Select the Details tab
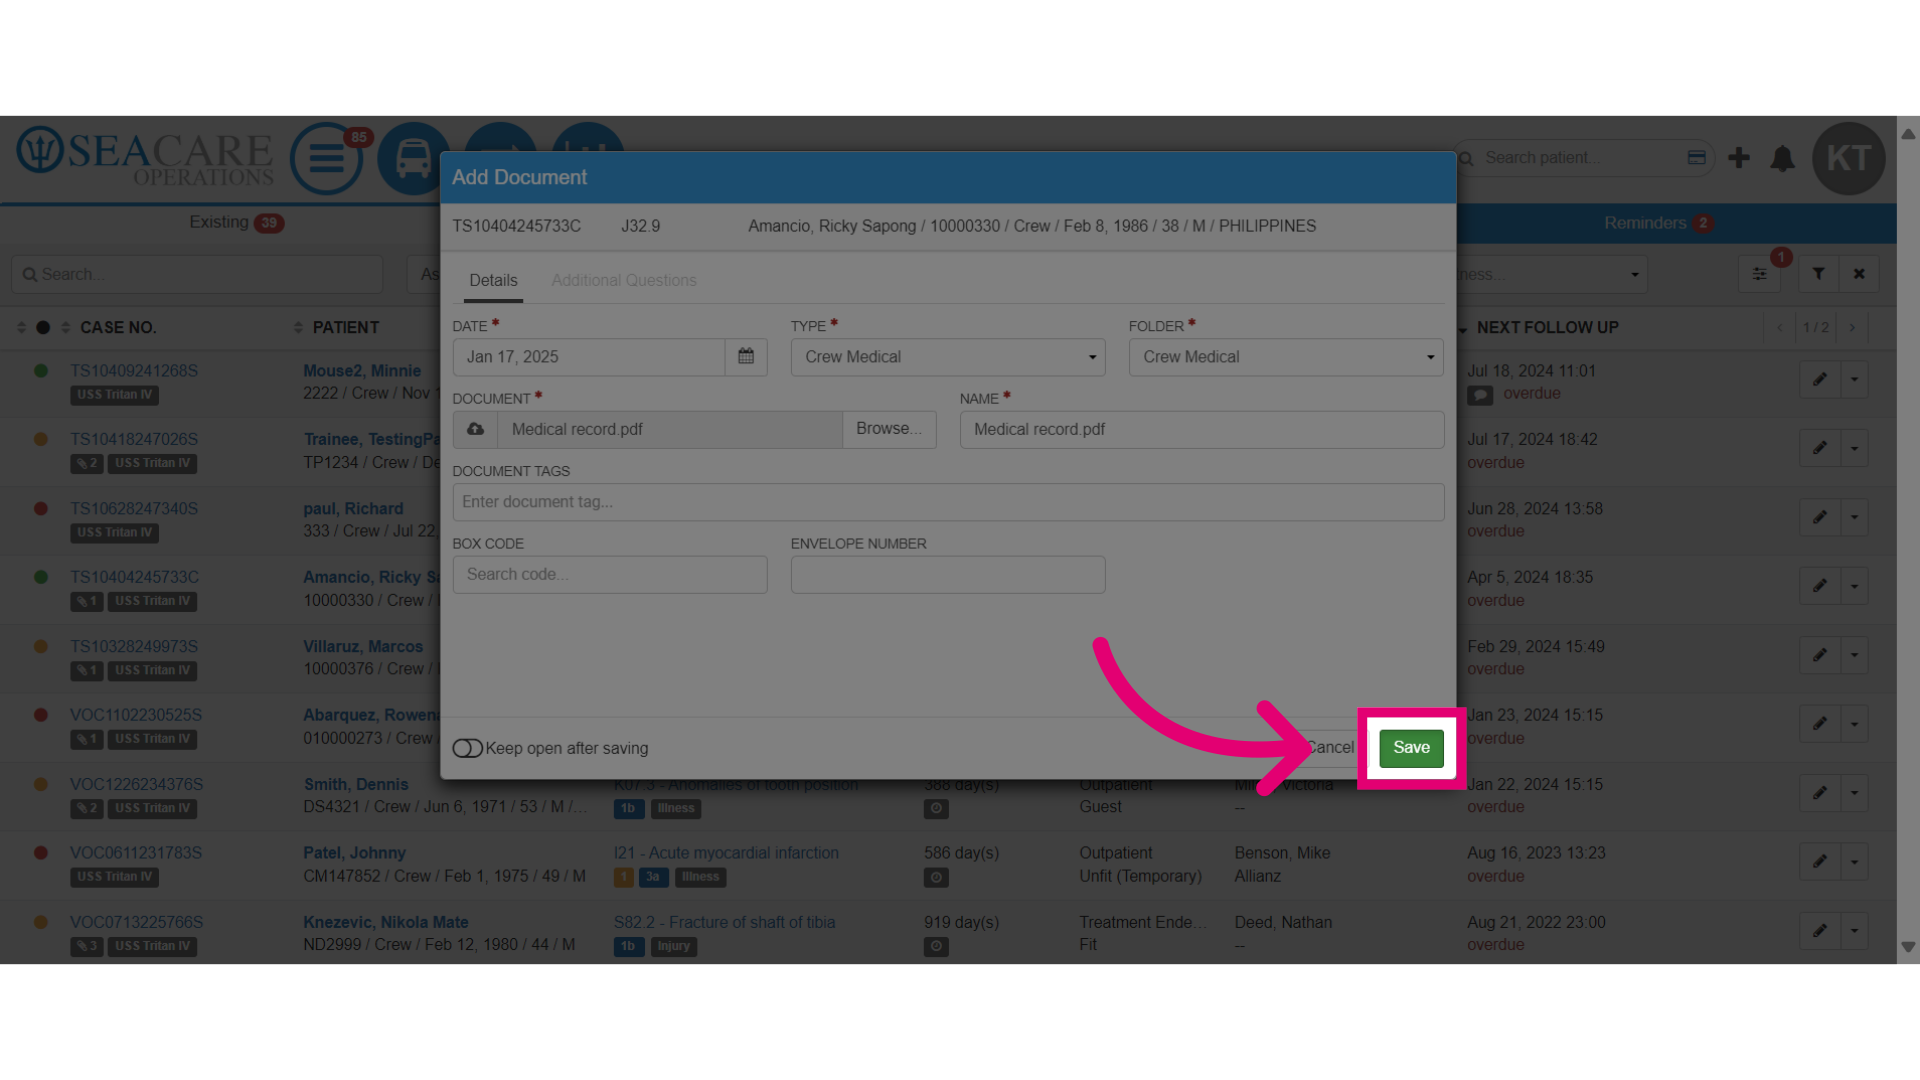 493,280
